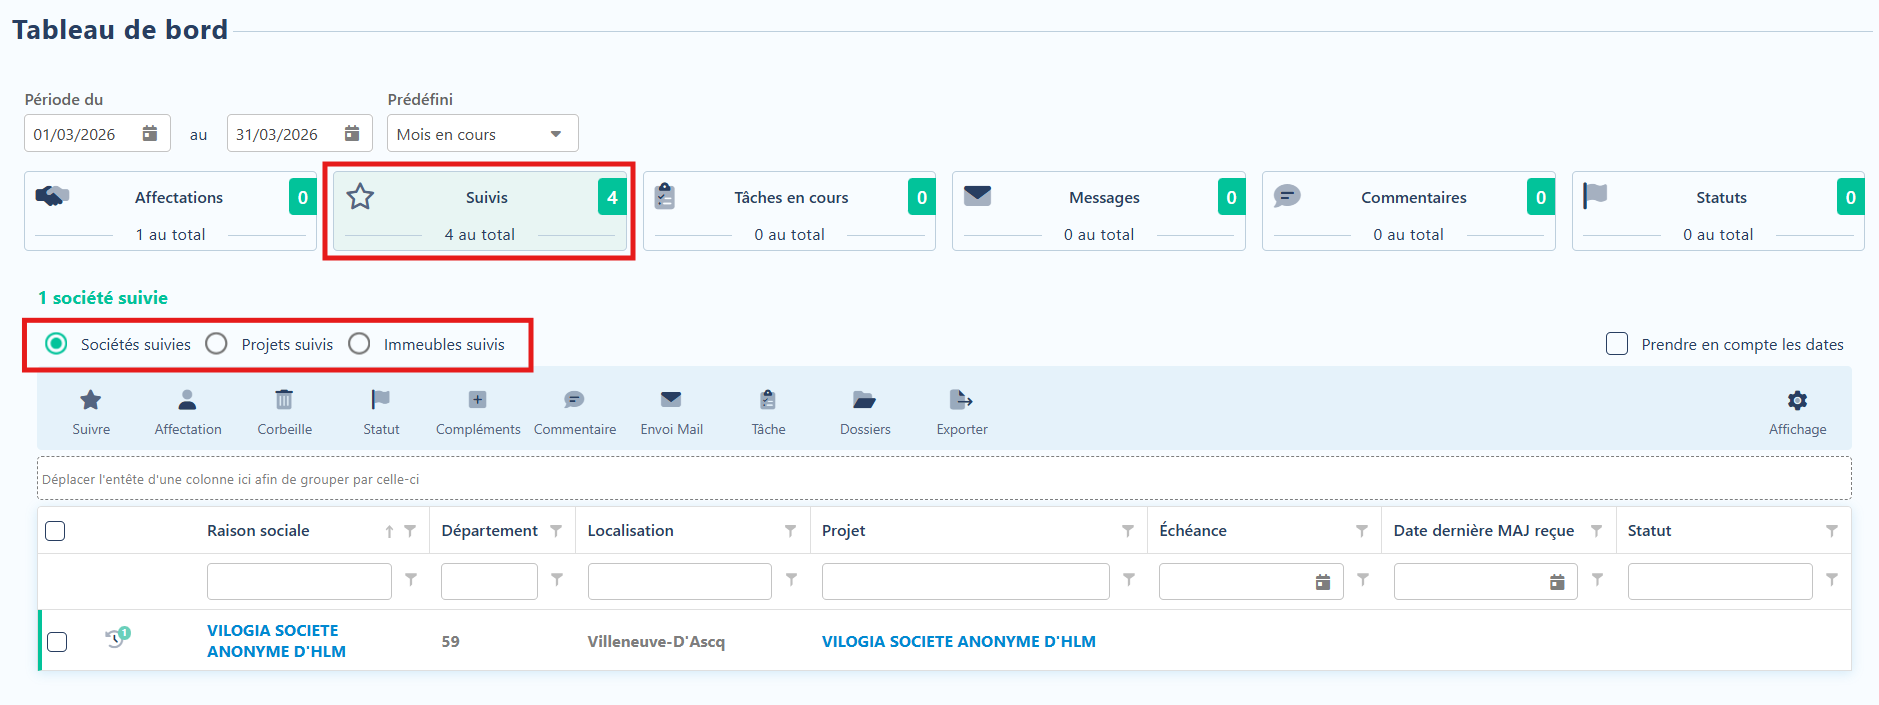
Task: Switch to the Tâches en cours tile
Action: 790,211
